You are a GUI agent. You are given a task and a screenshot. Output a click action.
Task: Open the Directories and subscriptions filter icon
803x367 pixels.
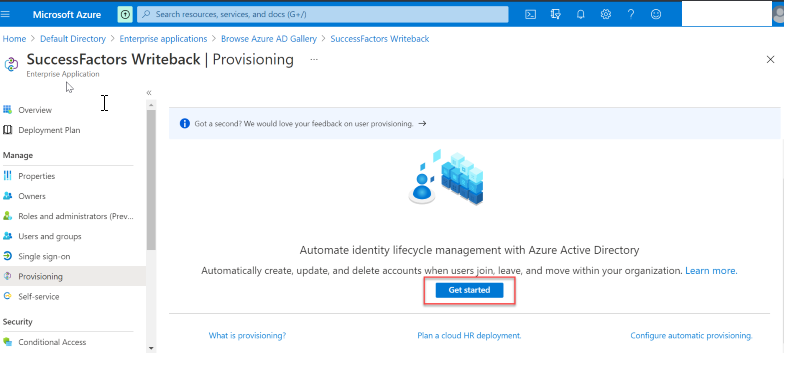[556, 14]
